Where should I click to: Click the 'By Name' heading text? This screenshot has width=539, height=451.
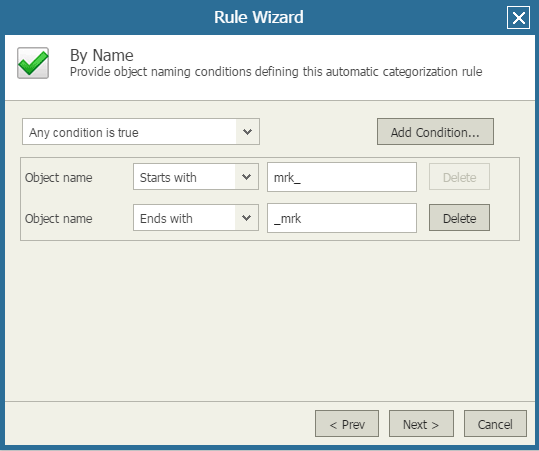[x=102, y=56]
